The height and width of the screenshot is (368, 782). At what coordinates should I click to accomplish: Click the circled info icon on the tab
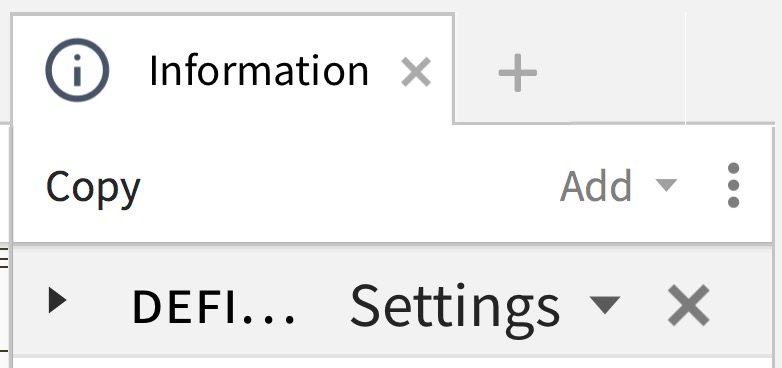pyautogui.click(x=77, y=70)
